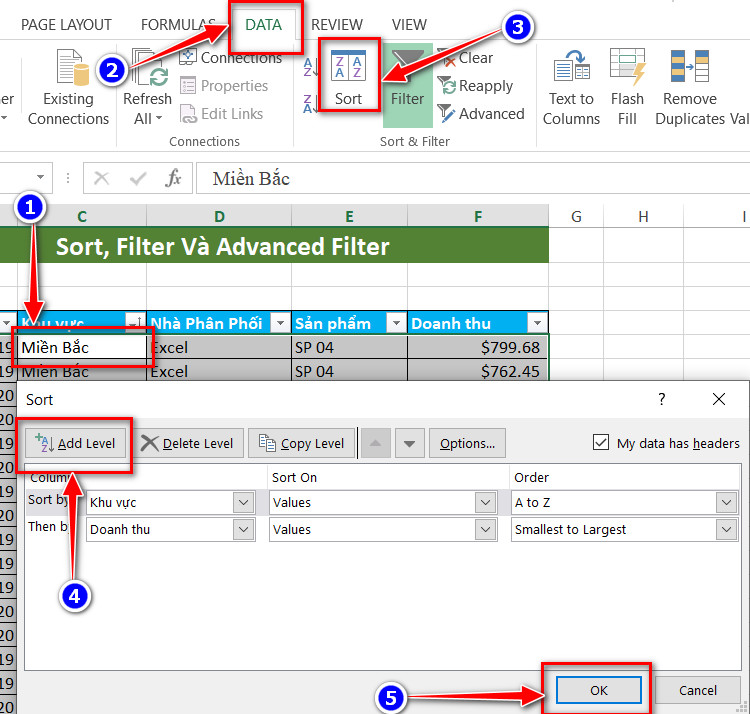Image resolution: width=750 pixels, height=714 pixels.
Task: Select column F header
Action: coord(478,216)
